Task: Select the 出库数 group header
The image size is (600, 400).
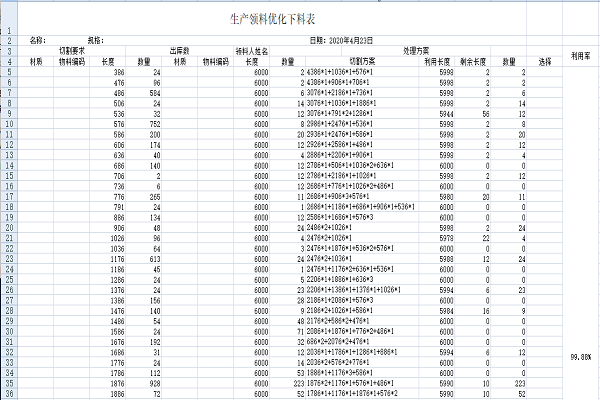Action: [179, 51]
